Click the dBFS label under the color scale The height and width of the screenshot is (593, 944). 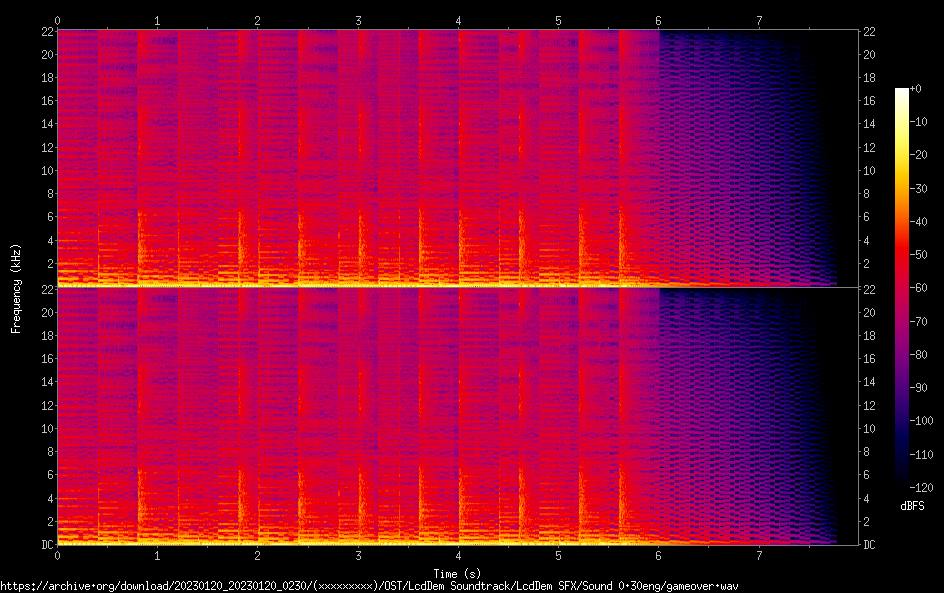[x=911, y=506]
